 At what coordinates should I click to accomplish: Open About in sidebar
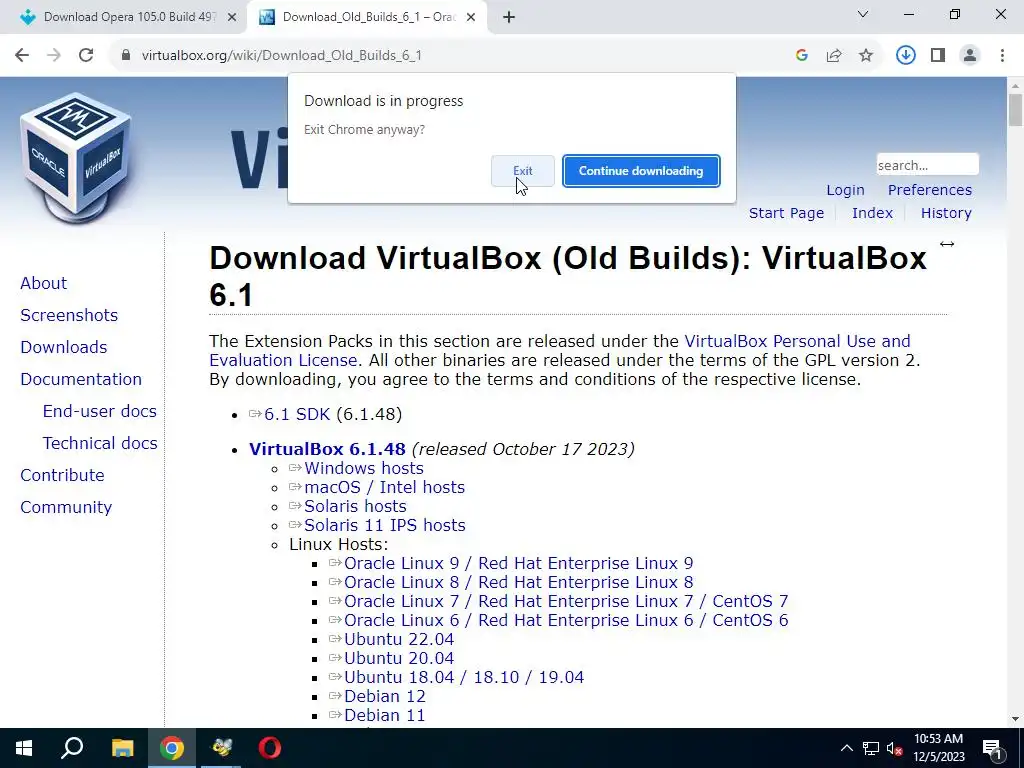[43, 283]
